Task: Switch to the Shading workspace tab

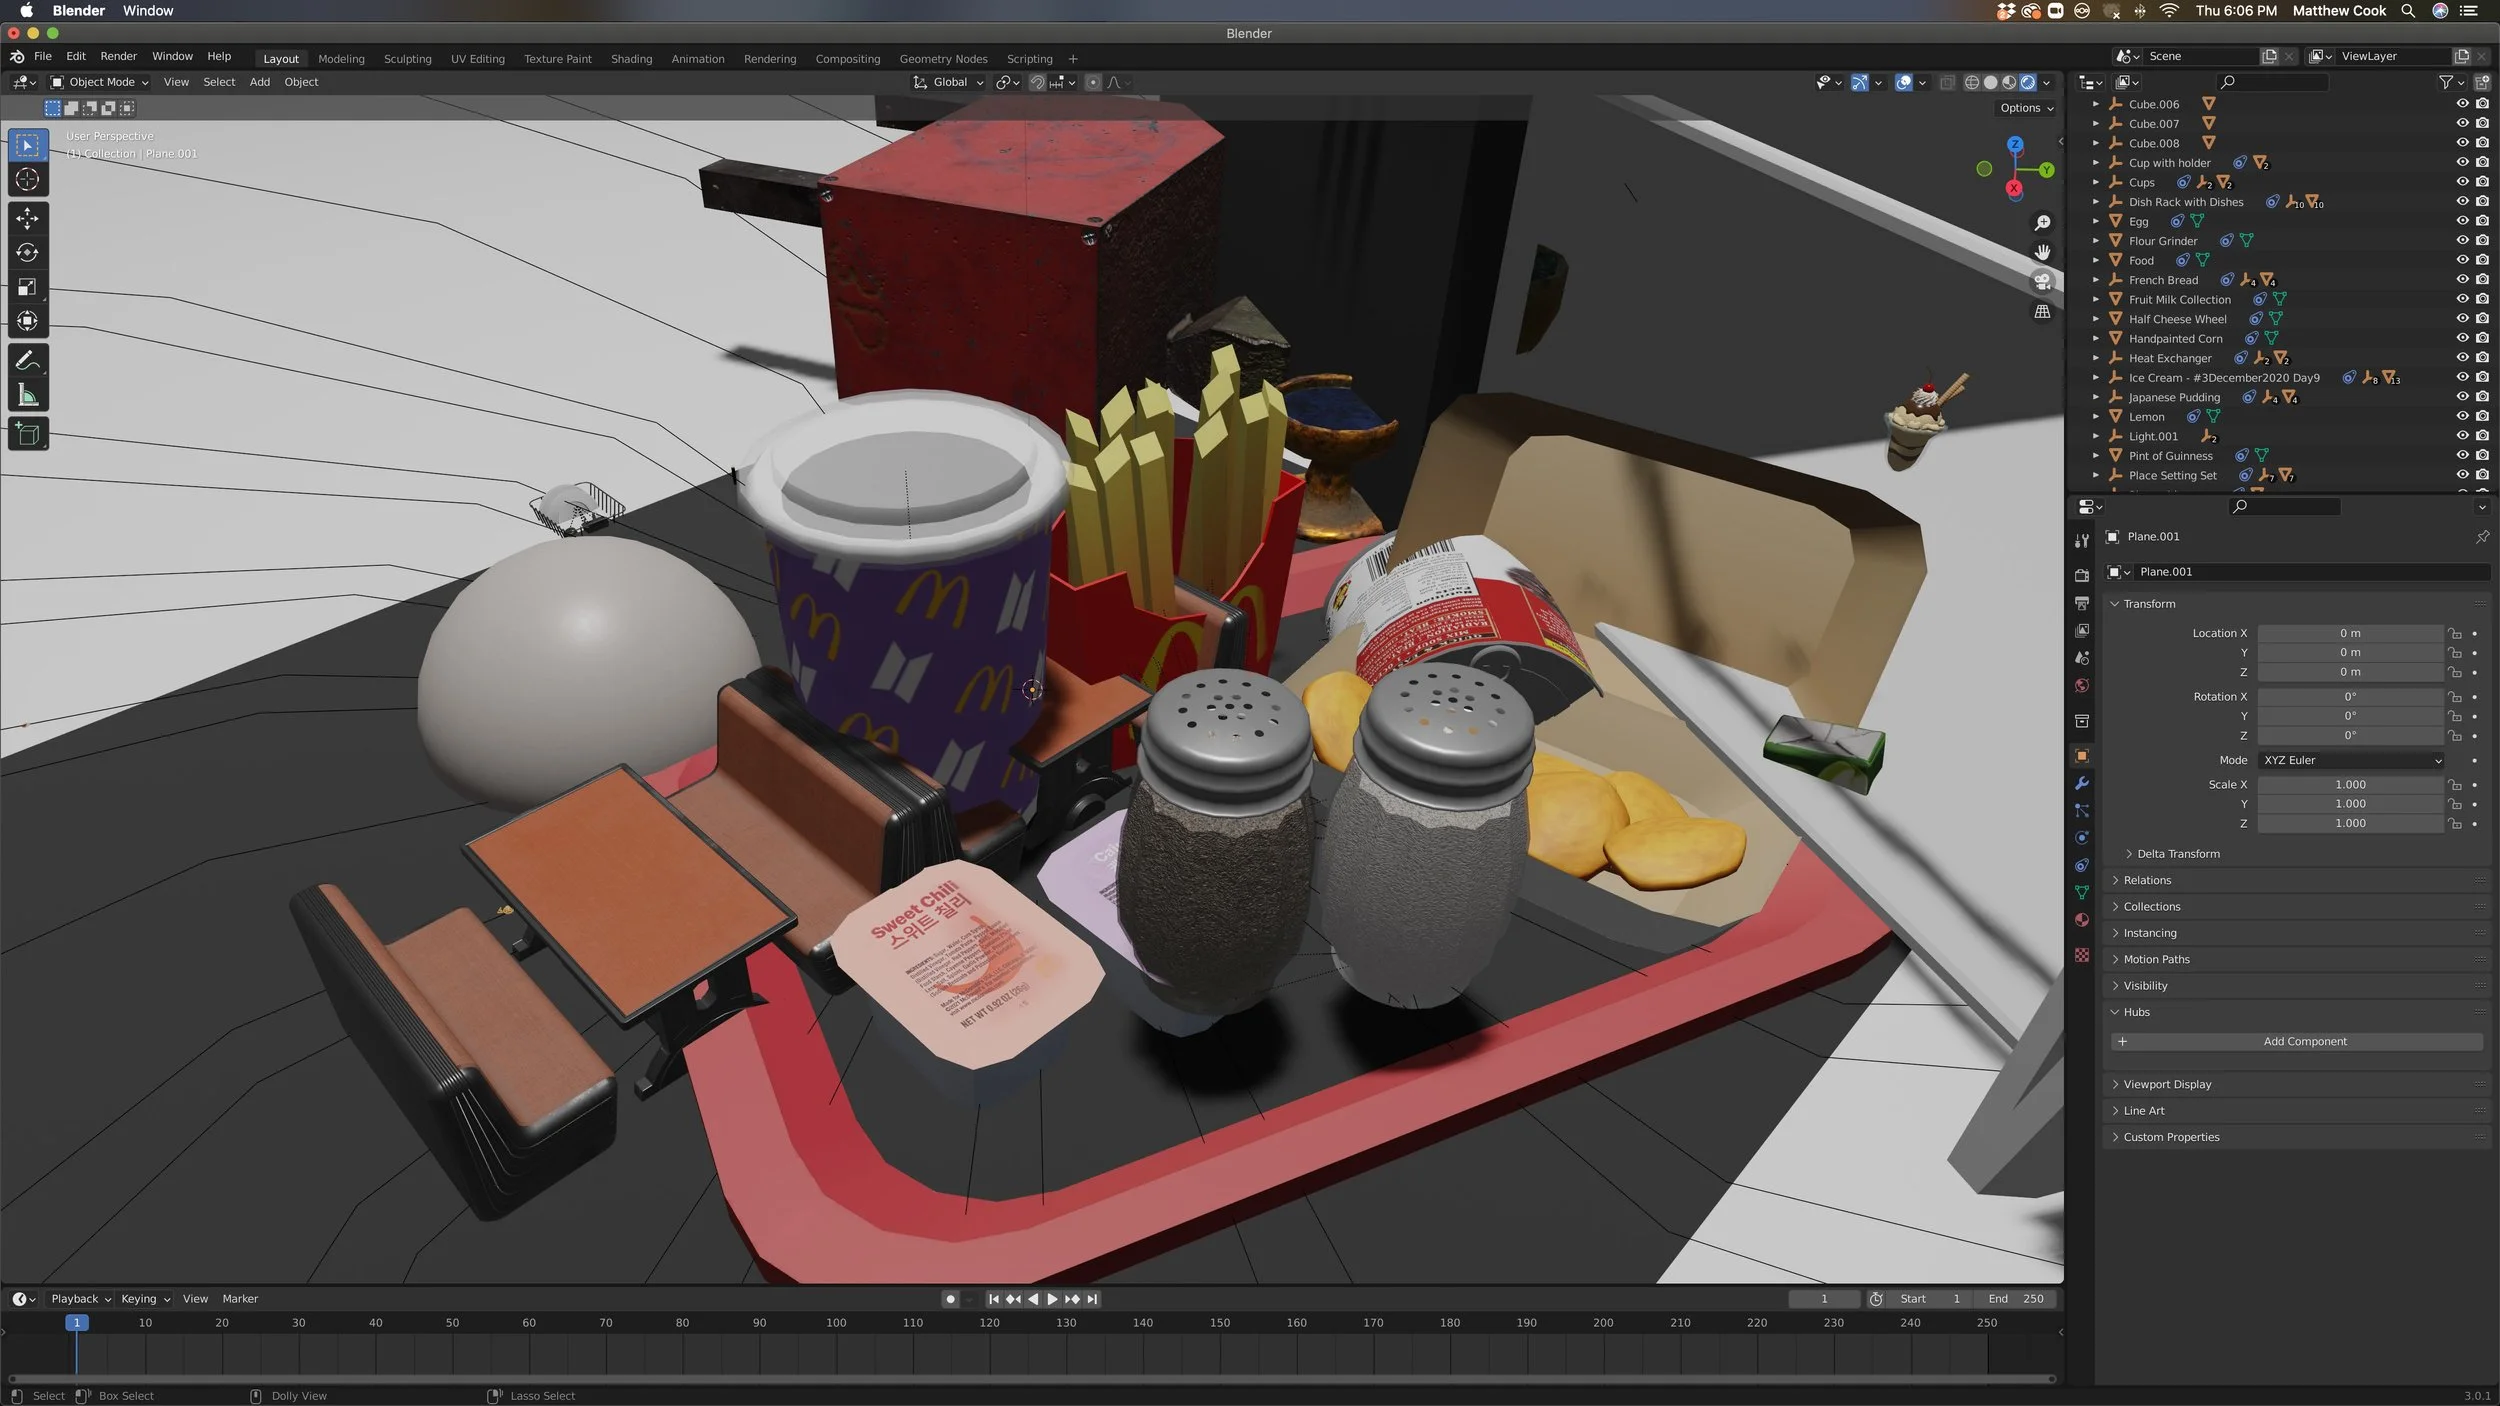Action: pyautogui.click(x=631, y=59)
